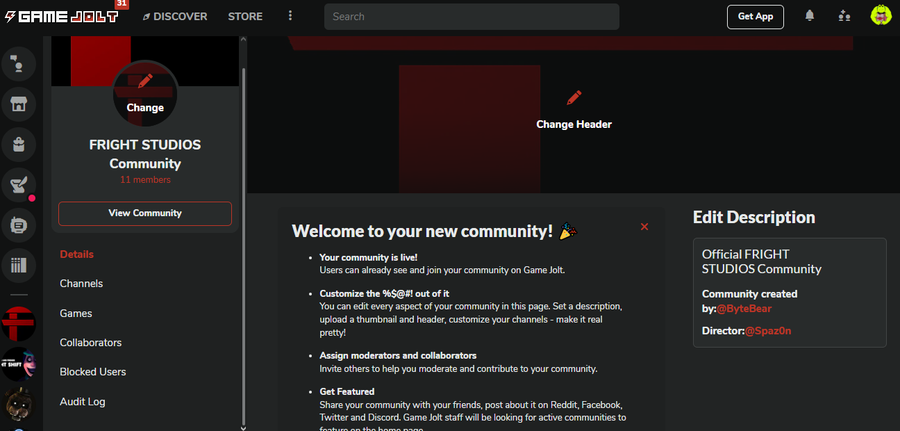Open the Shift community thumbnail in sidebar
This screenshot has width=900, height=431.
pos(19,364)
